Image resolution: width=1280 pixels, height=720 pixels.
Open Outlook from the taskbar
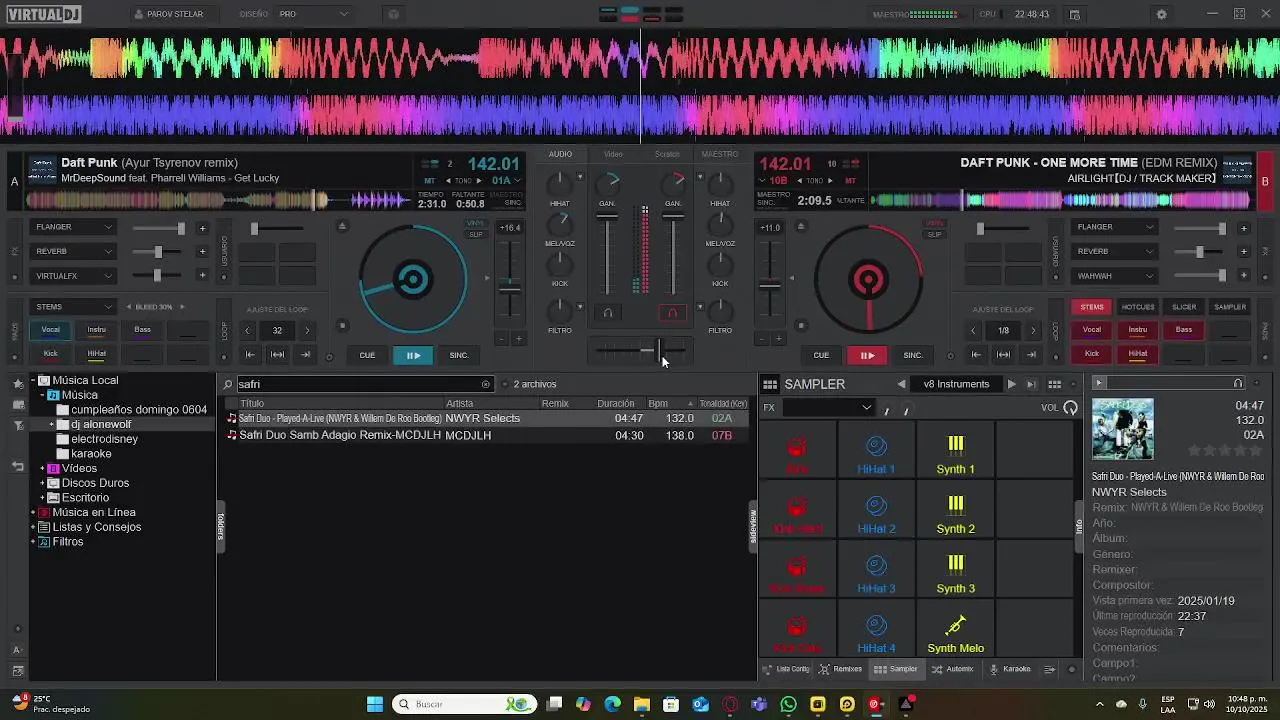(701, 704)
